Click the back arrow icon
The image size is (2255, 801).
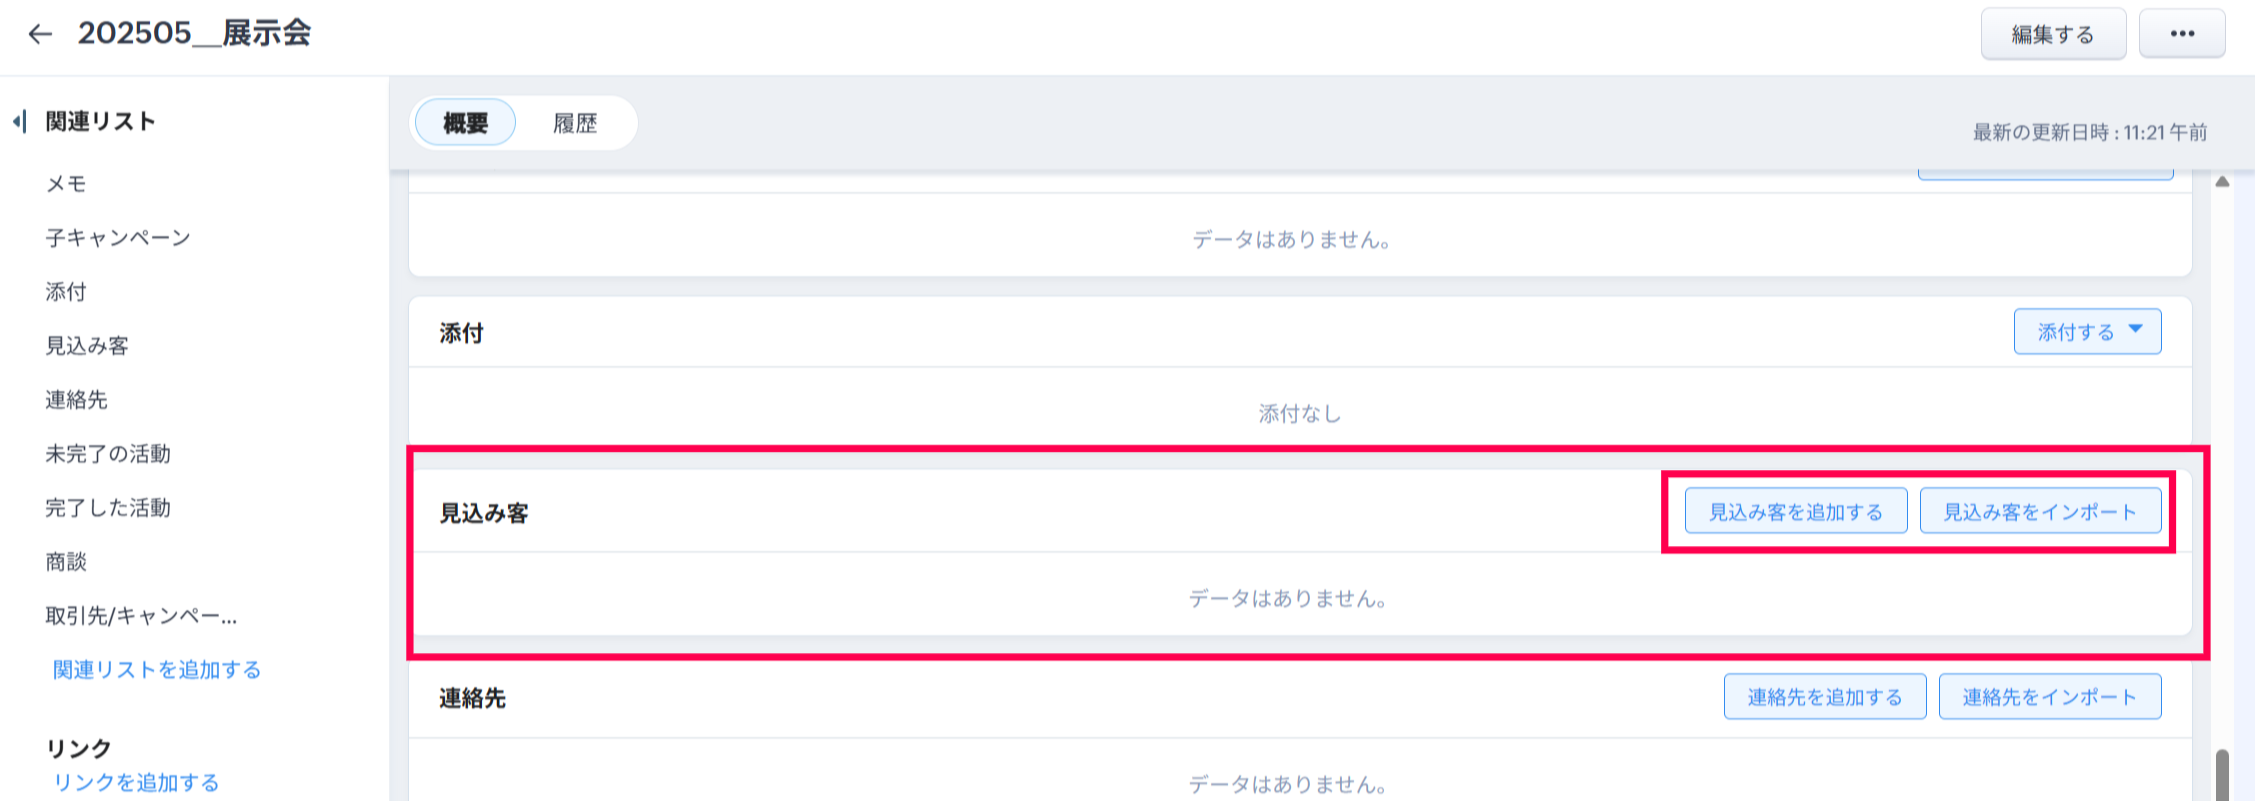pyautogui.click(x=40, y=34)
